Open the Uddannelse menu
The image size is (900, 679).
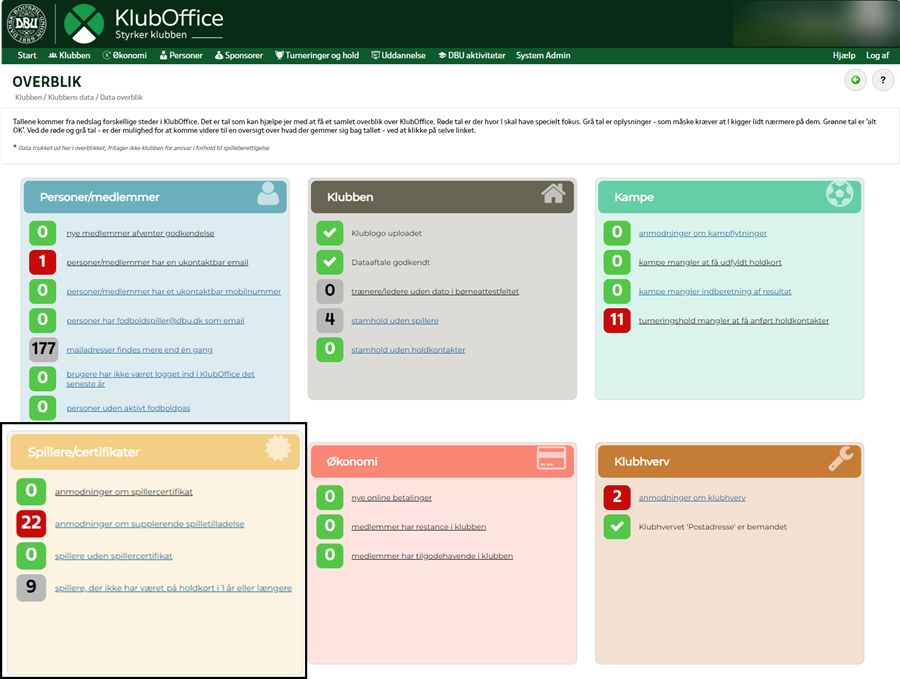point(398,56)
